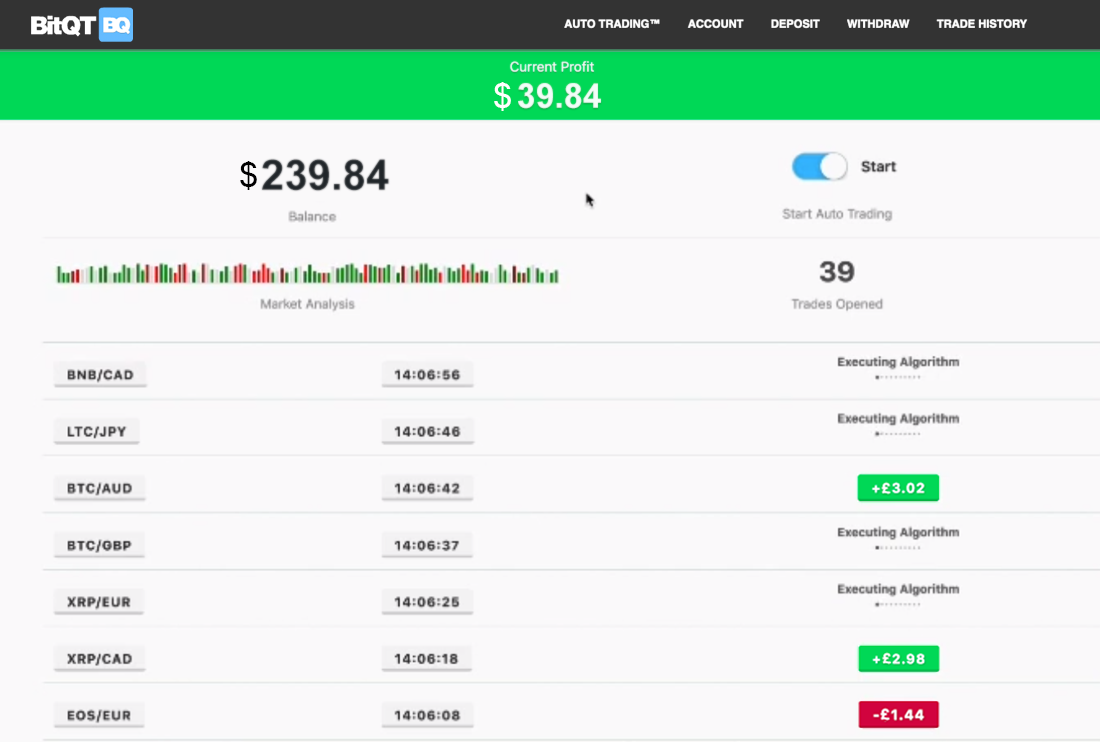Click the Market Analysis candlestick chart
The image size is (1100, 742).
tap(307, 273)
